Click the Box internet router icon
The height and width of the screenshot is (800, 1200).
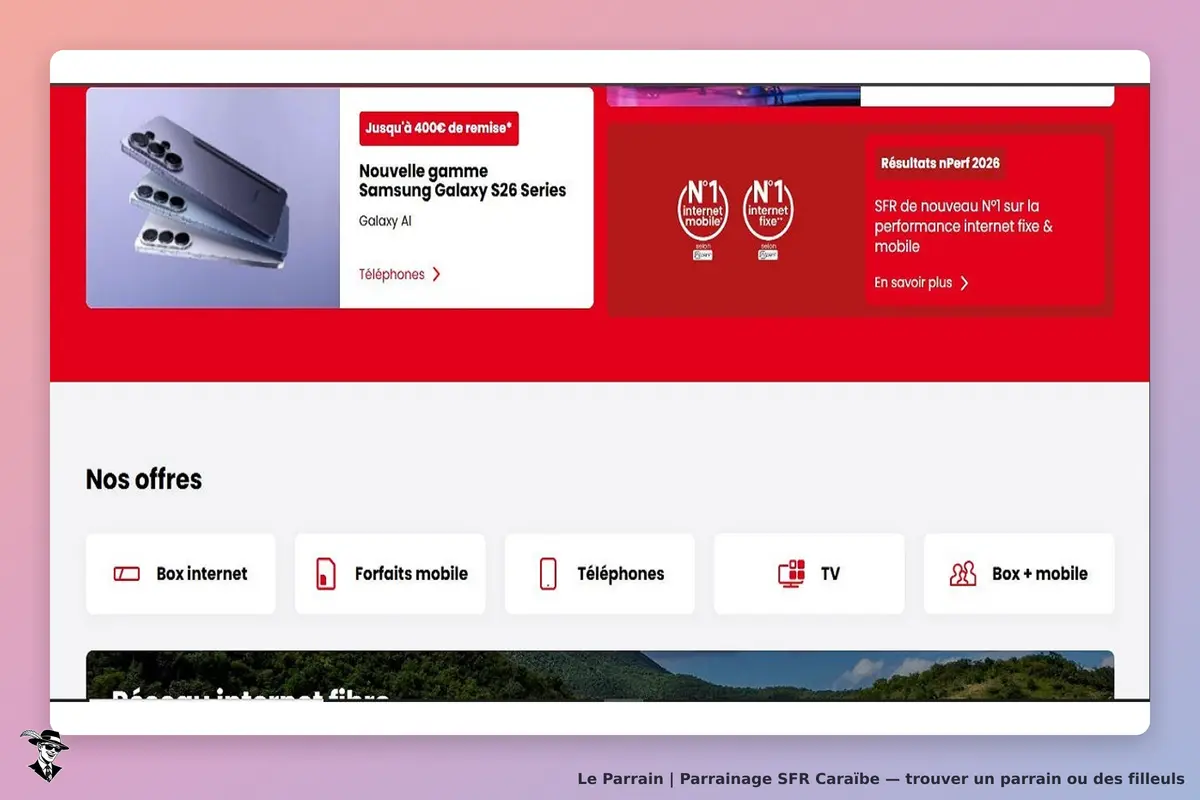pyautogui.click(x=127, y=574)
